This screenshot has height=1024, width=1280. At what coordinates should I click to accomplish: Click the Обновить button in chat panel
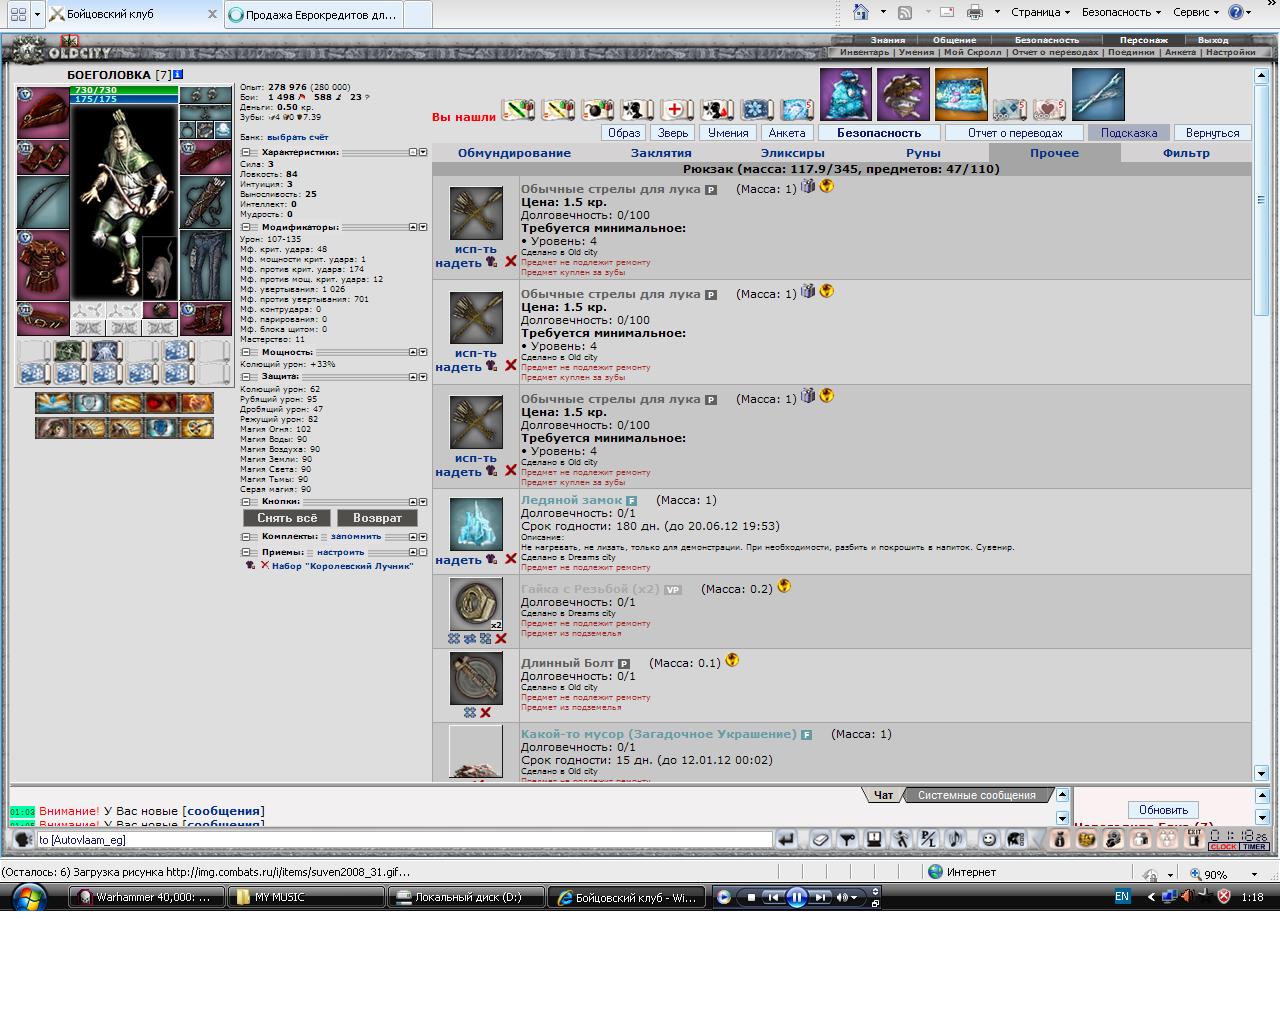1163,810
